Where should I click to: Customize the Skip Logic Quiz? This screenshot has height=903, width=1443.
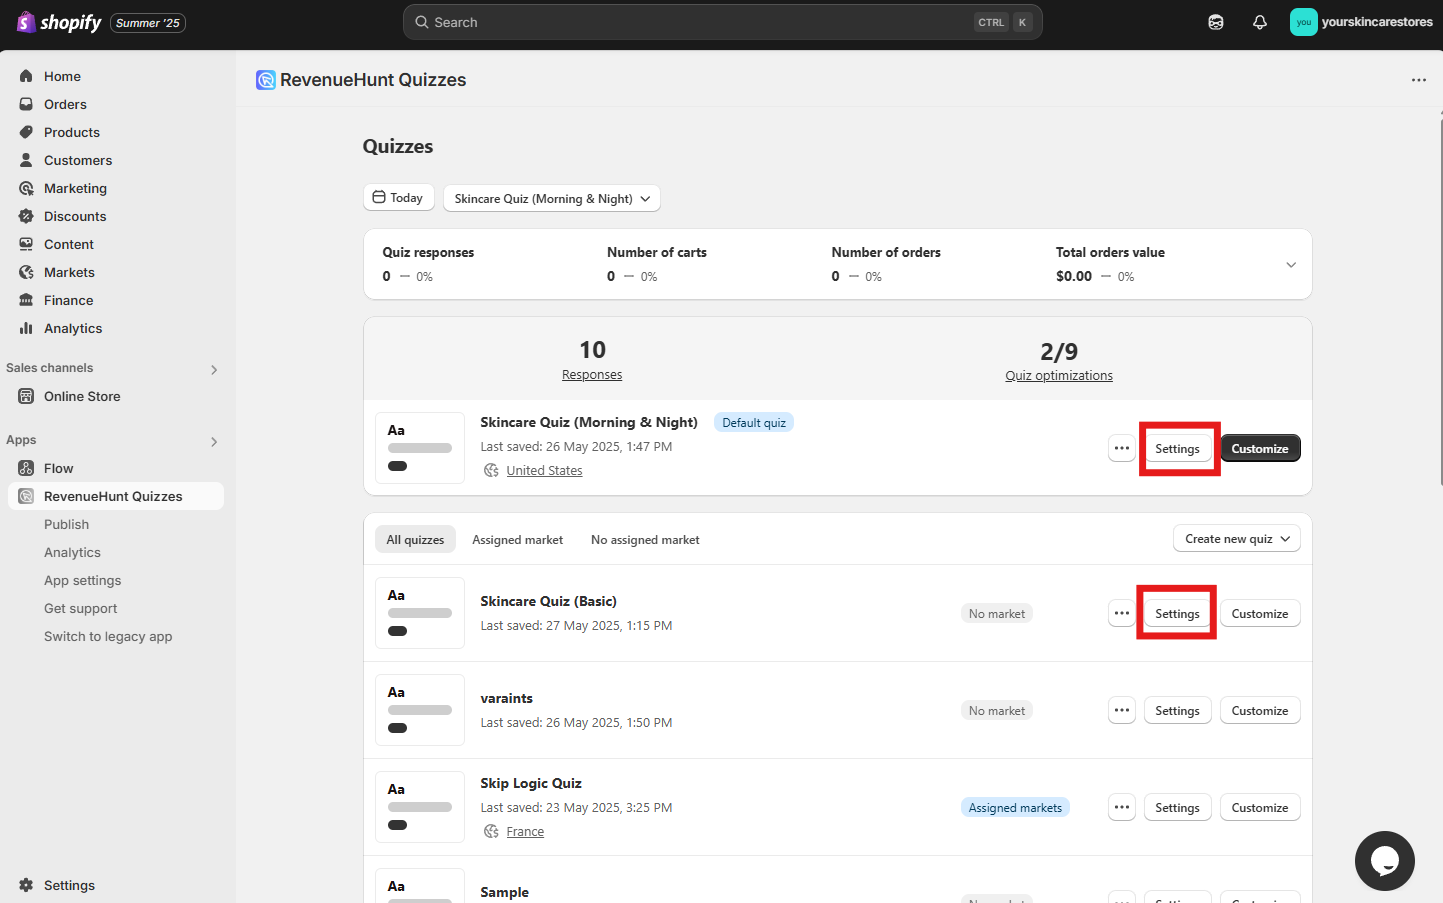[x=1260, y=807]
